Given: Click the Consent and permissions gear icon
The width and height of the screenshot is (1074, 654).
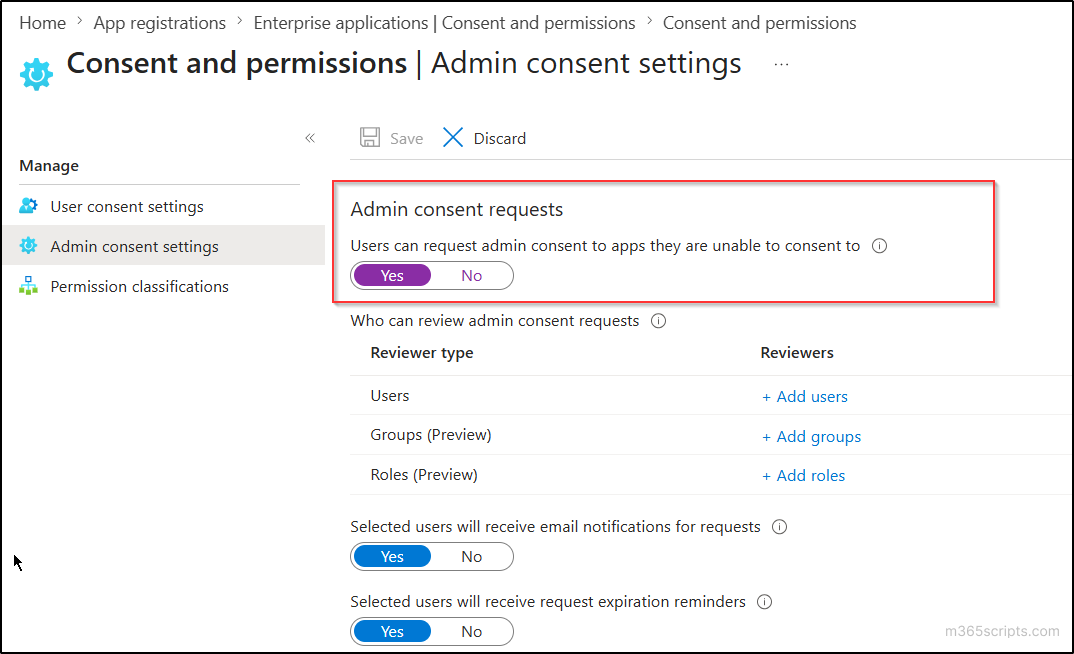Looking at the screenshot, I should [x=36, y=74].
